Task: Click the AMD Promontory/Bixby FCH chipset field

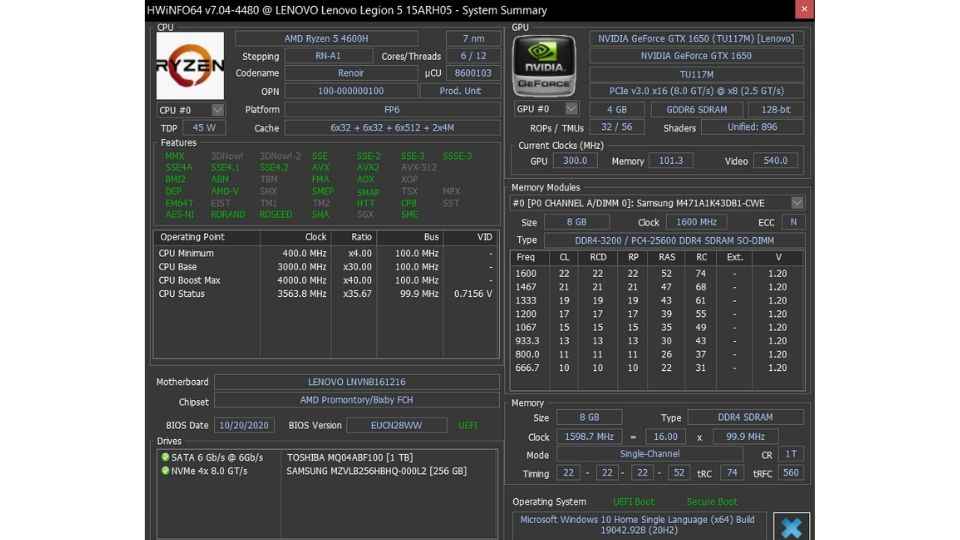Action: tap(356, 400)
